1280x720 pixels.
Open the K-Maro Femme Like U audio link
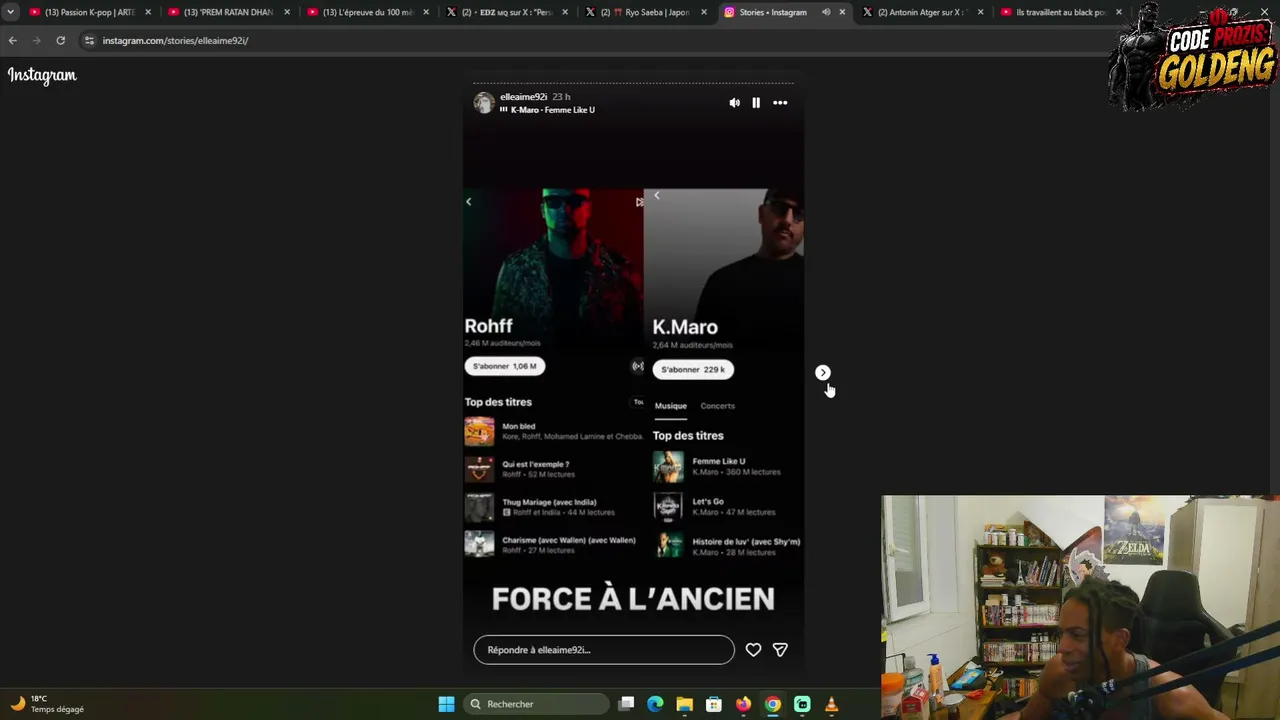pyautogui.click(x=552, y=110)
